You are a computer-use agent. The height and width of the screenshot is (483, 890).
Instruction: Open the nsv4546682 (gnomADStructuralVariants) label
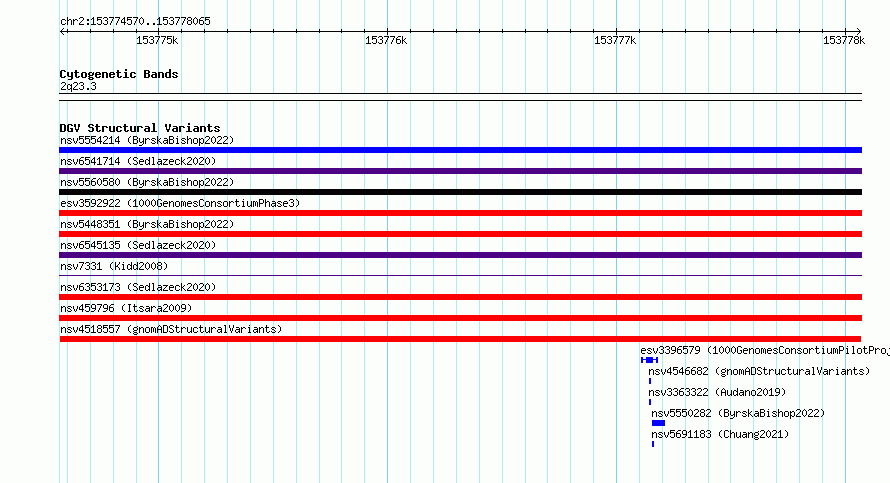point(759,371)
